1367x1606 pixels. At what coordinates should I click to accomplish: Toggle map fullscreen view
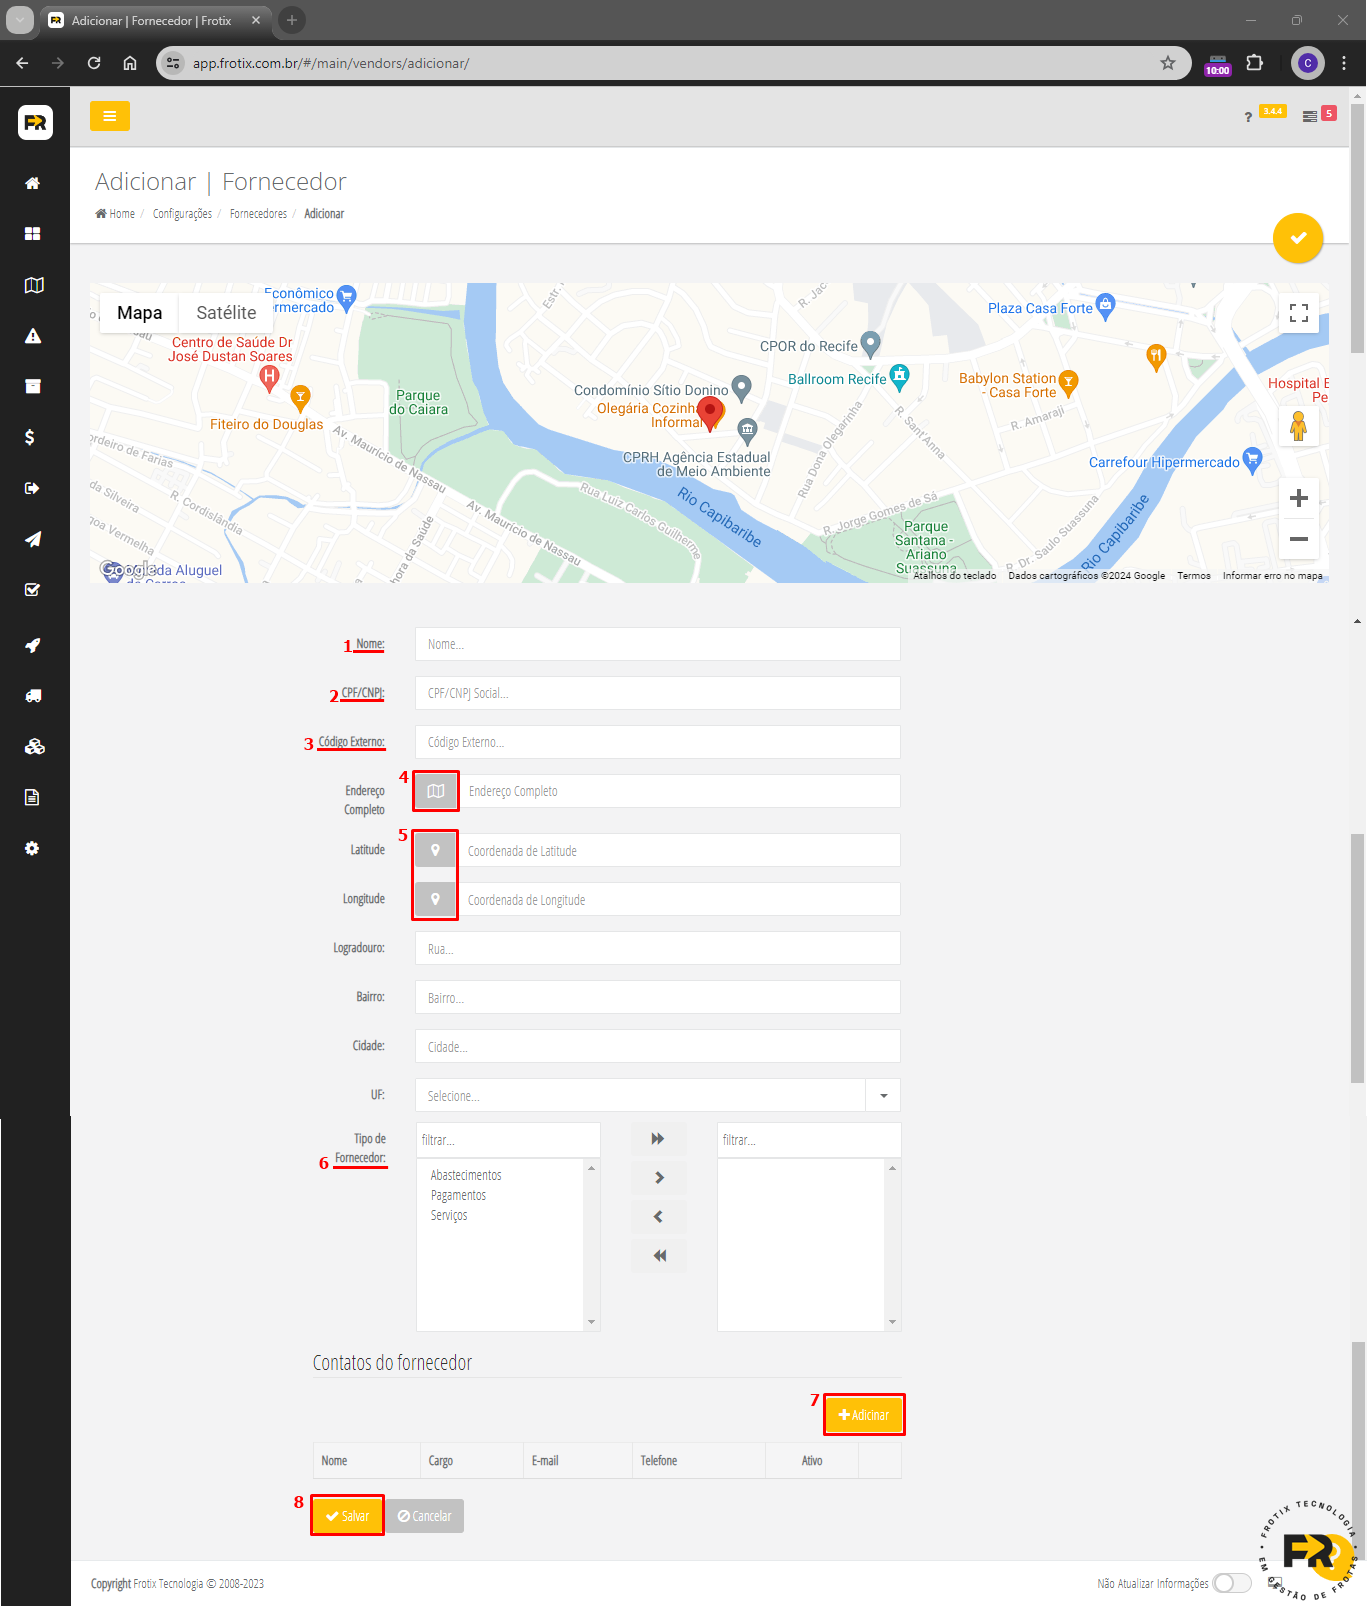(x=1298, y=313)
